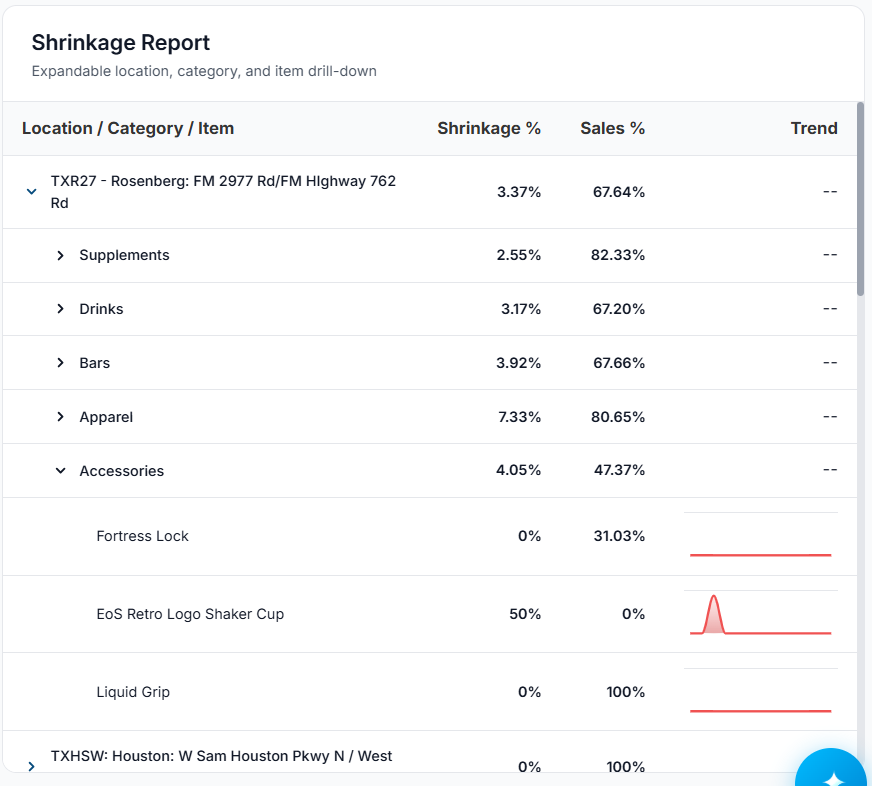Click the Trend column header

tap(814, 128)
